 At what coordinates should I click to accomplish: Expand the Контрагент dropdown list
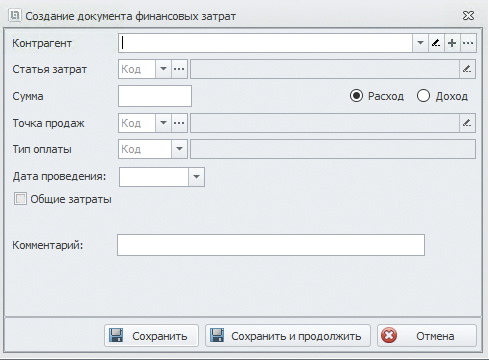tap(420, 43)
